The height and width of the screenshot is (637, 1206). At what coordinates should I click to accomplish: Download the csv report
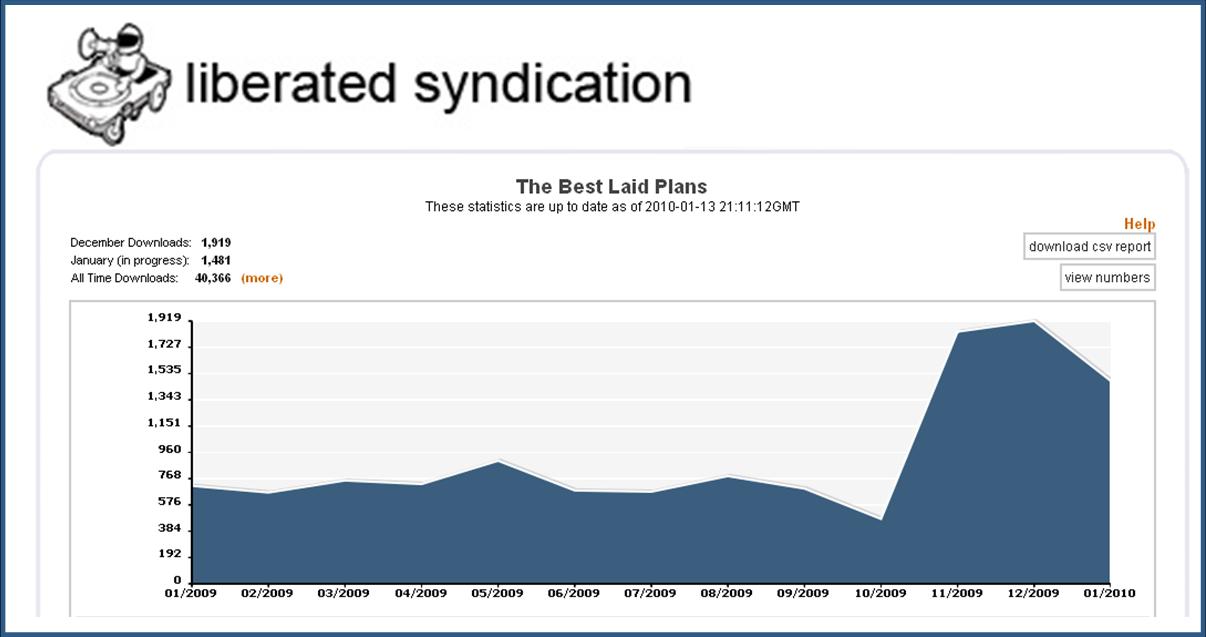point(1089,246)
